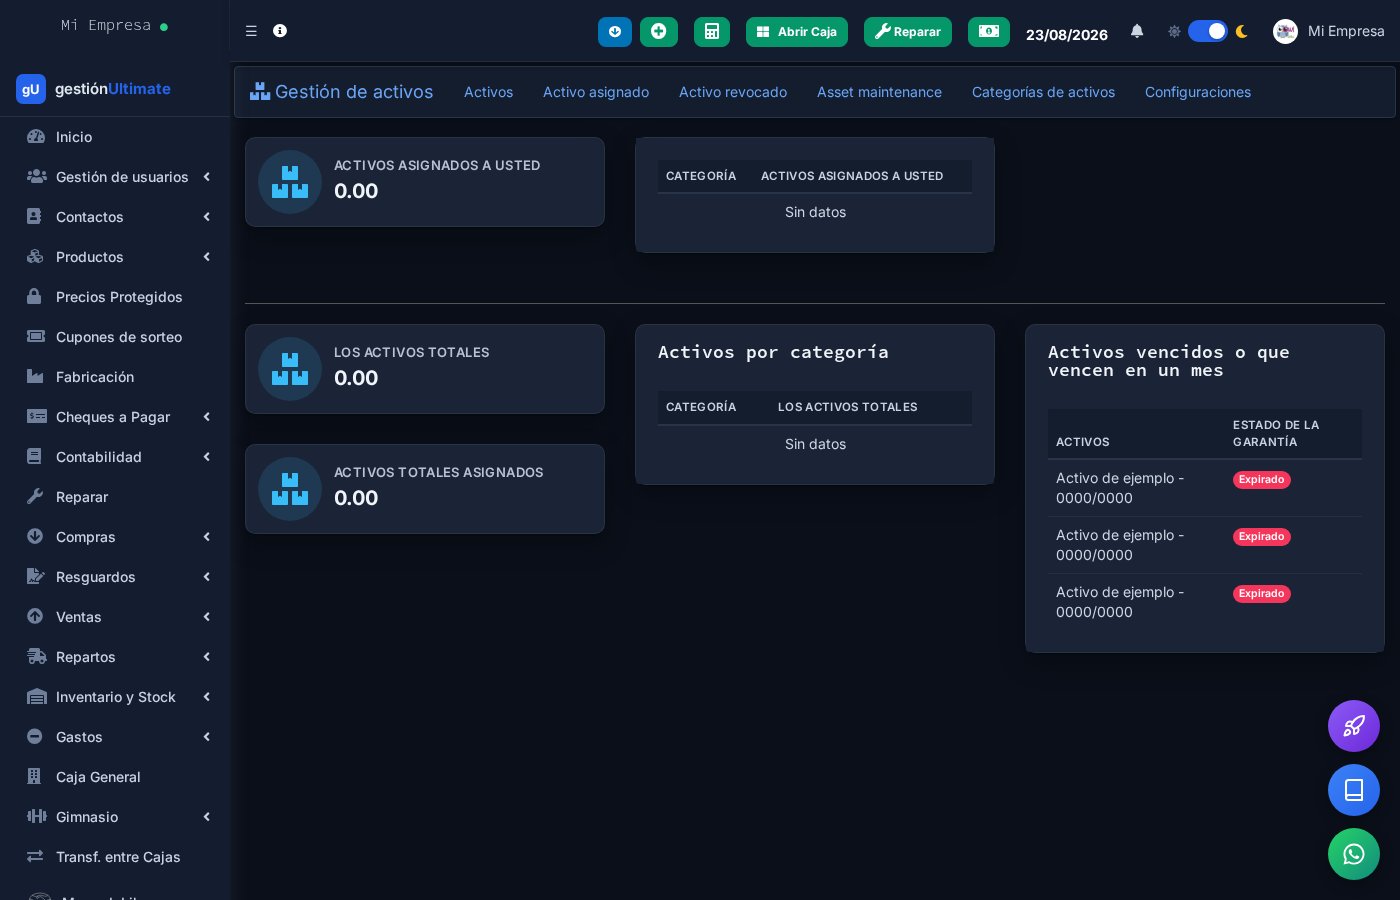This screenshot has height=900, width=1400.
Task: Open the calculator tool
Action: [x=712, y=32]
